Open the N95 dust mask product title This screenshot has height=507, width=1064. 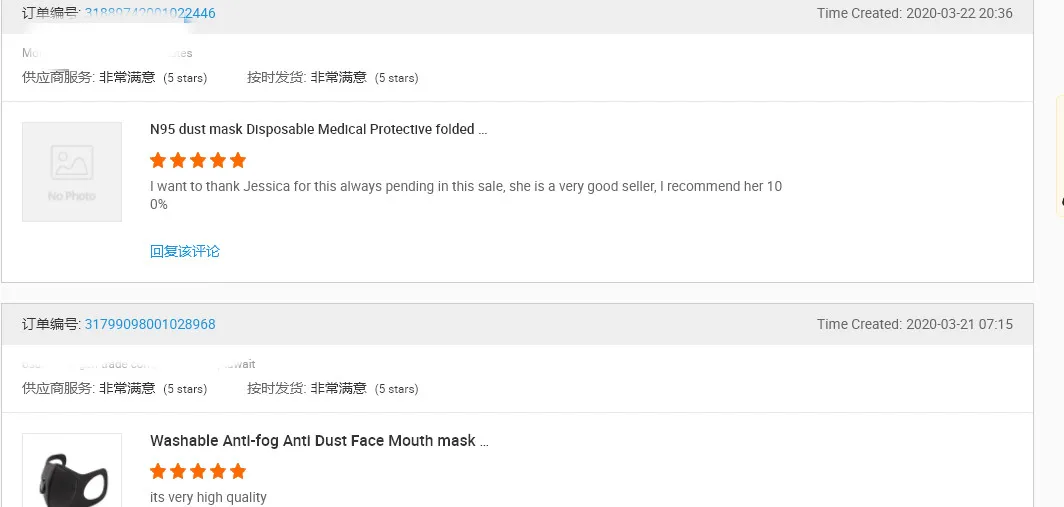pyautogui.click(x=318, y=129)
